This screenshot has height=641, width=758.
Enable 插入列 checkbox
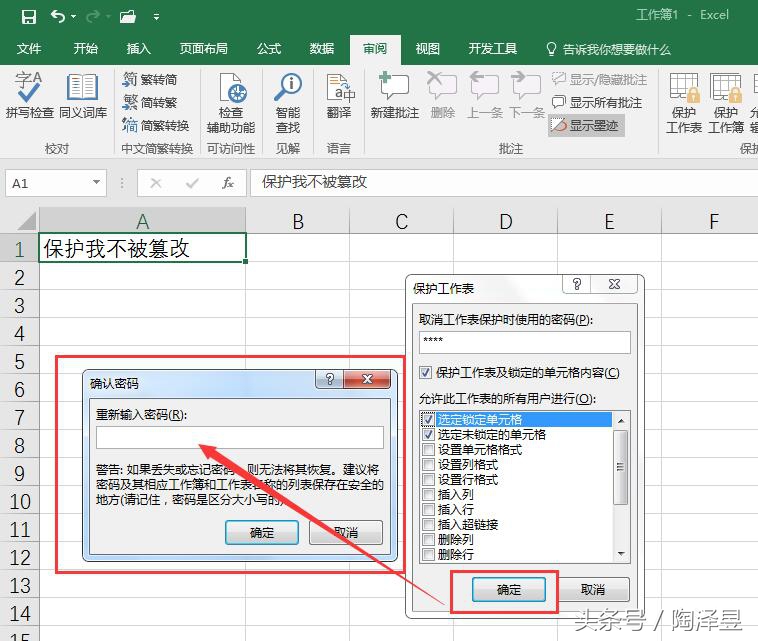[x=428, y=494]
